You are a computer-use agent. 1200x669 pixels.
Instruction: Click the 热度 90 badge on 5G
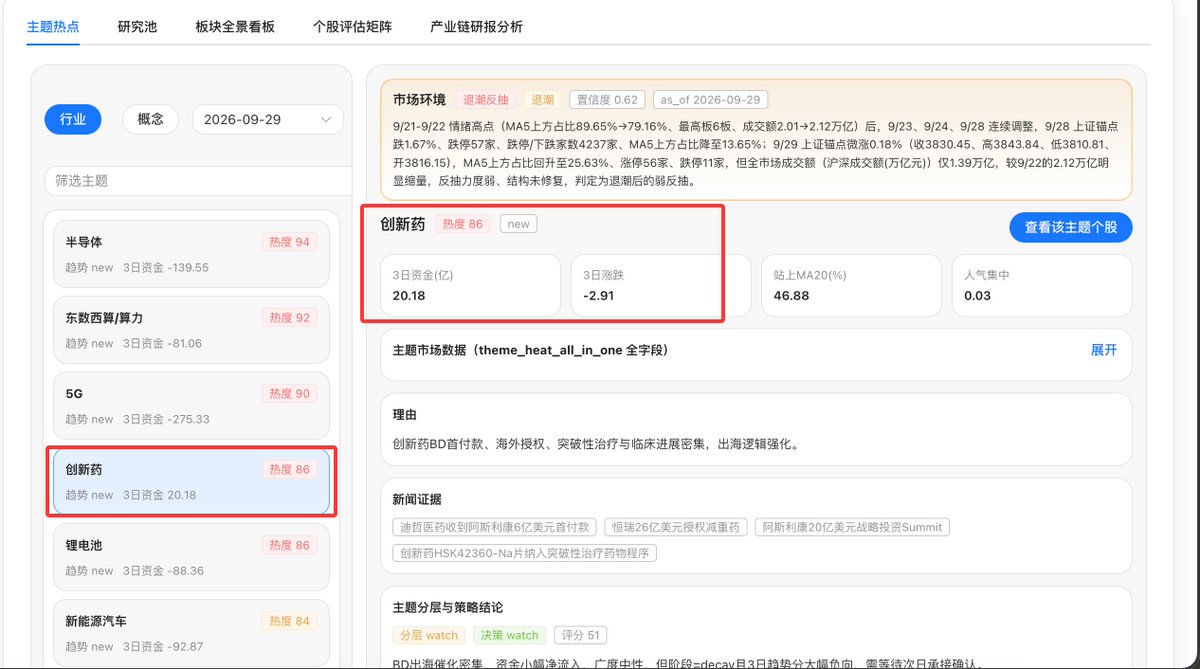coord(289,394)
